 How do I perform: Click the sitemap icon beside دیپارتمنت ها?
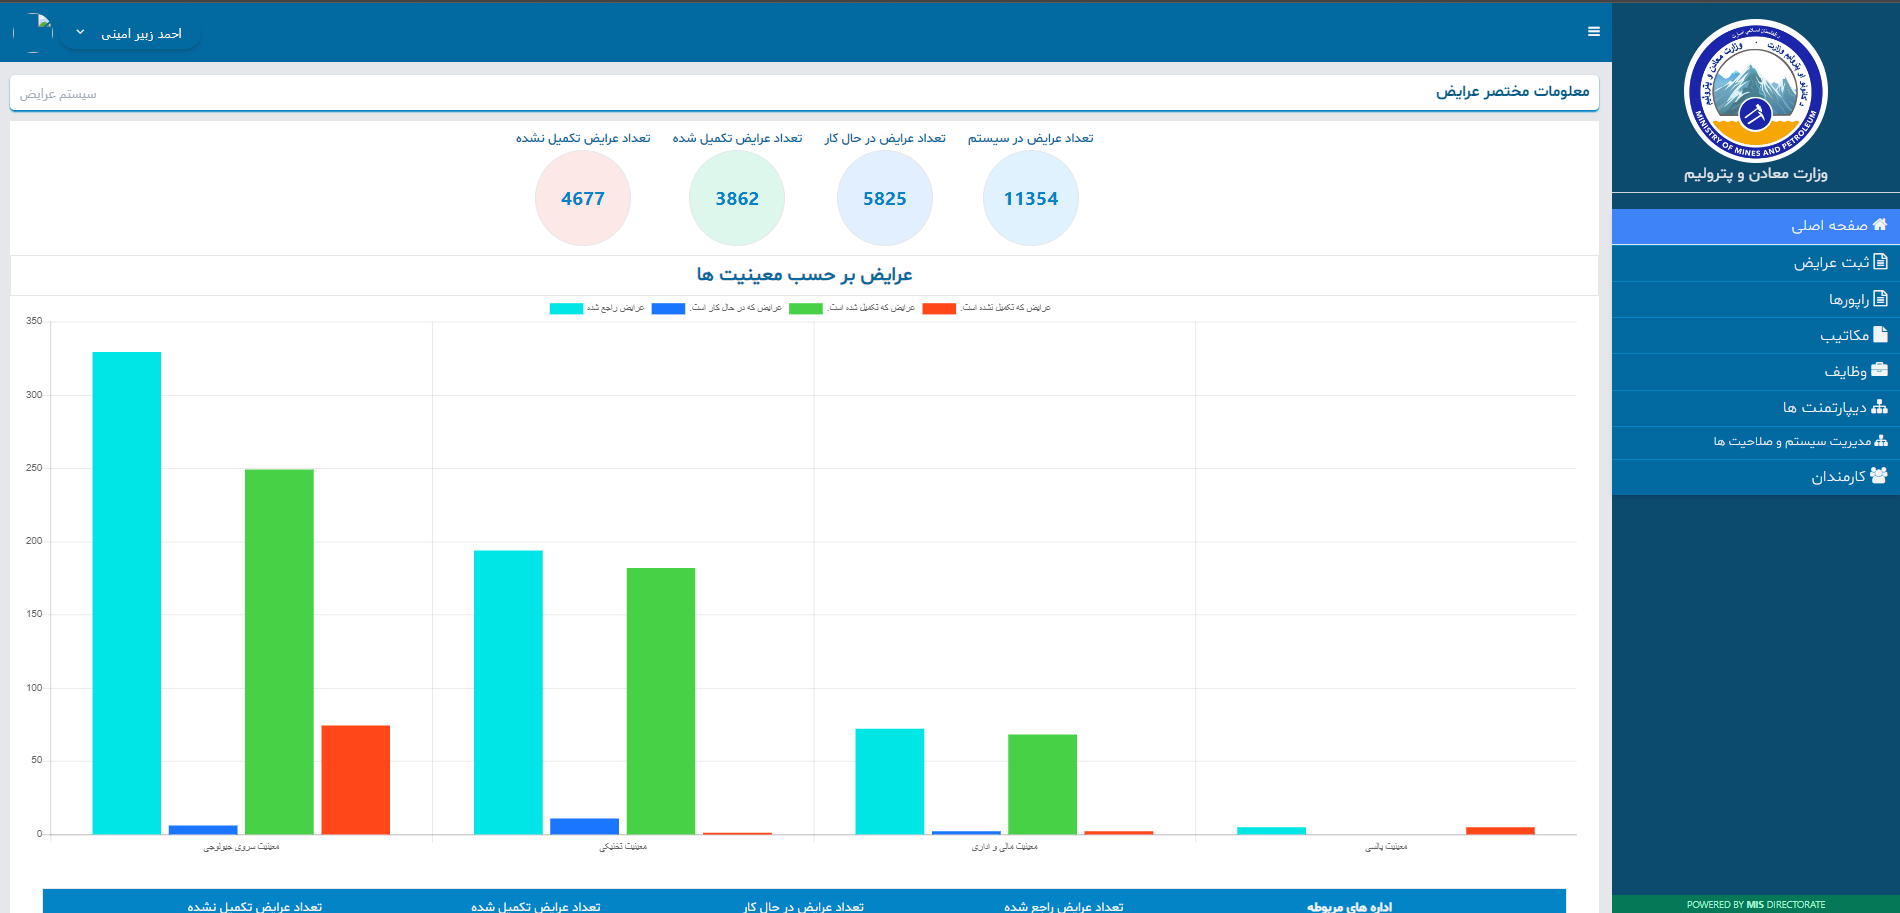coord(1879,407)
